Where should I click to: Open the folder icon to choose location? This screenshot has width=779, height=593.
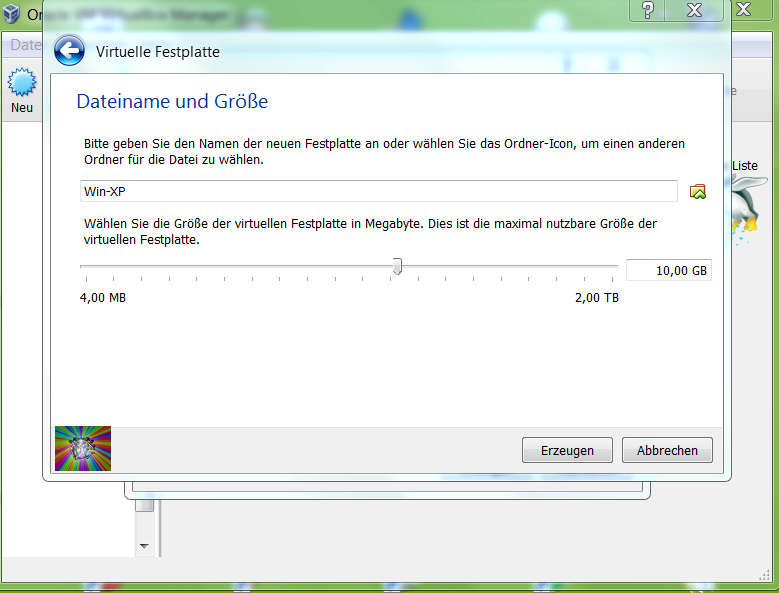698,191
